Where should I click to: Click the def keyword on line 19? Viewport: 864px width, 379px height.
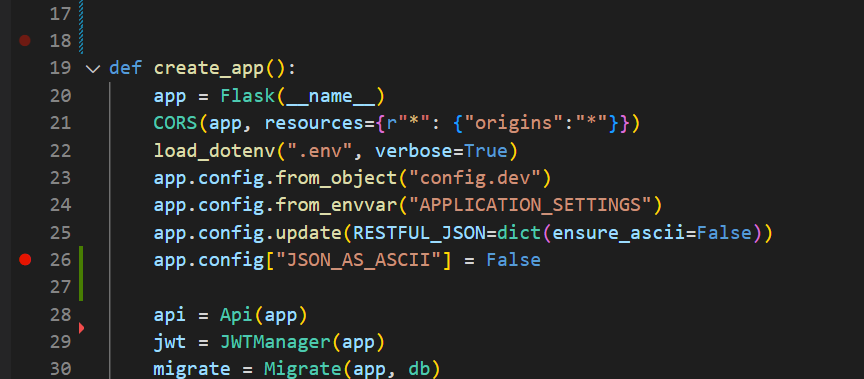pyautogui.click(x=126, y=68)
